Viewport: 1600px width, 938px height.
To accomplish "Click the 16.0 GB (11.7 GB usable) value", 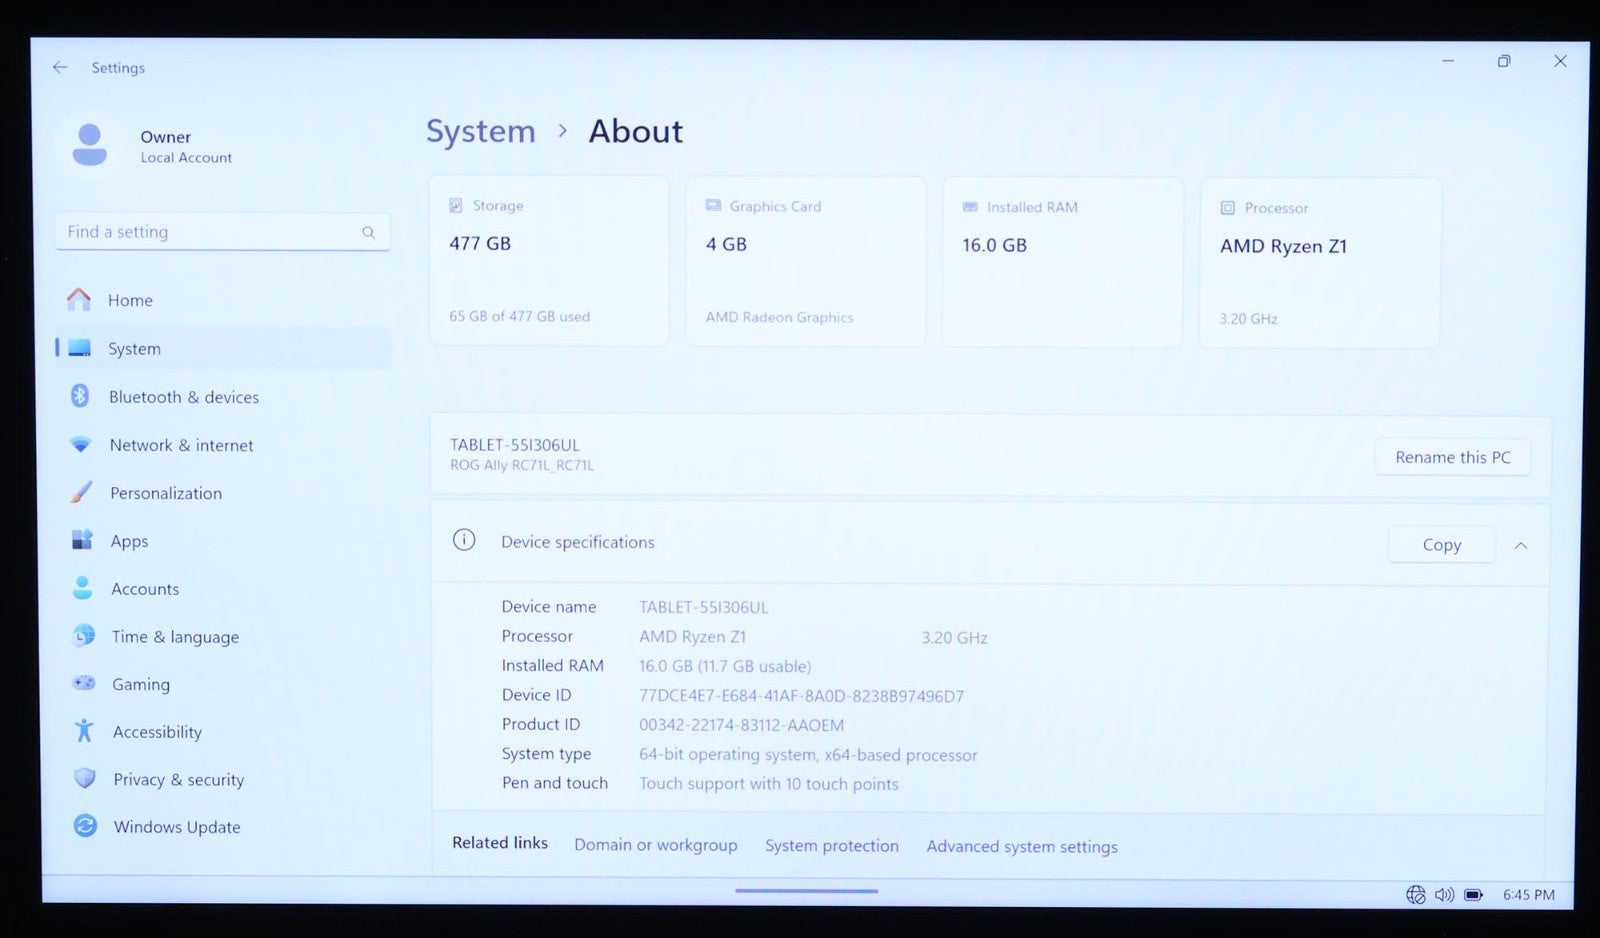I will [725, 666].
